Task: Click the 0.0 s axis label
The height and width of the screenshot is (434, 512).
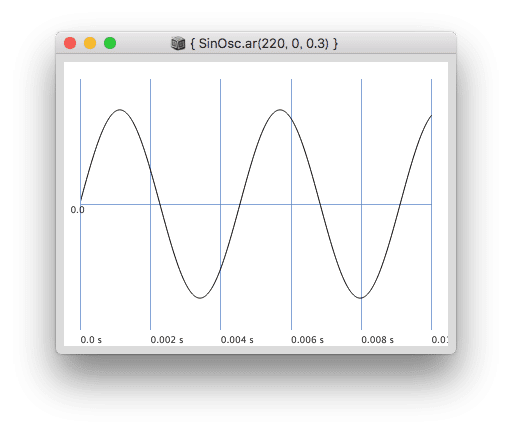Action: 91,340
